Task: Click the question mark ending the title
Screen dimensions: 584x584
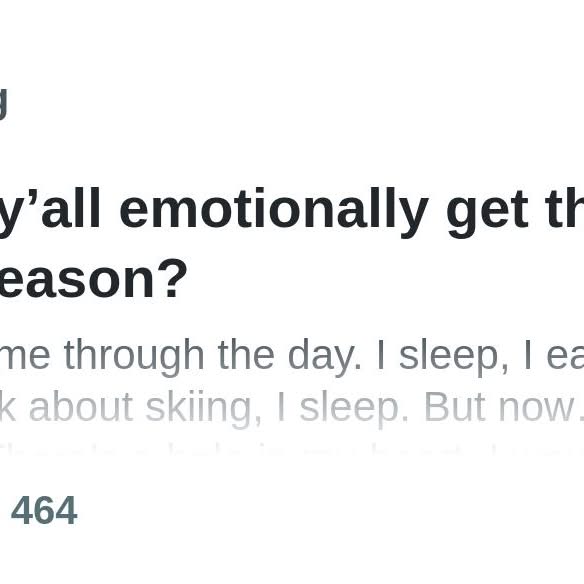Action: click(173, 279)
